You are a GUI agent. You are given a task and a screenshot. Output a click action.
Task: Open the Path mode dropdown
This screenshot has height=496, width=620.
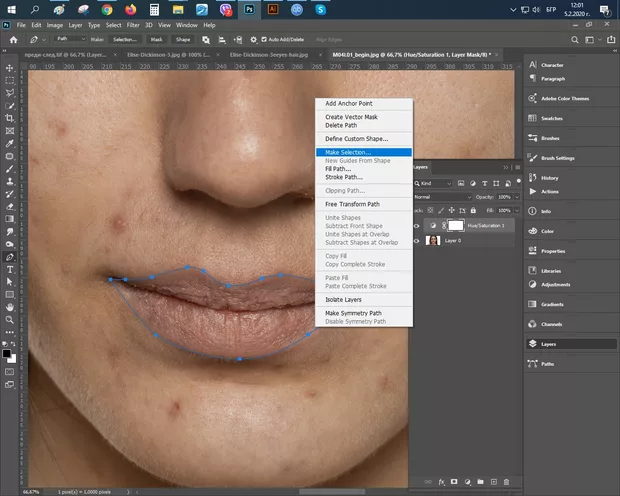click(x=69, y=39)
